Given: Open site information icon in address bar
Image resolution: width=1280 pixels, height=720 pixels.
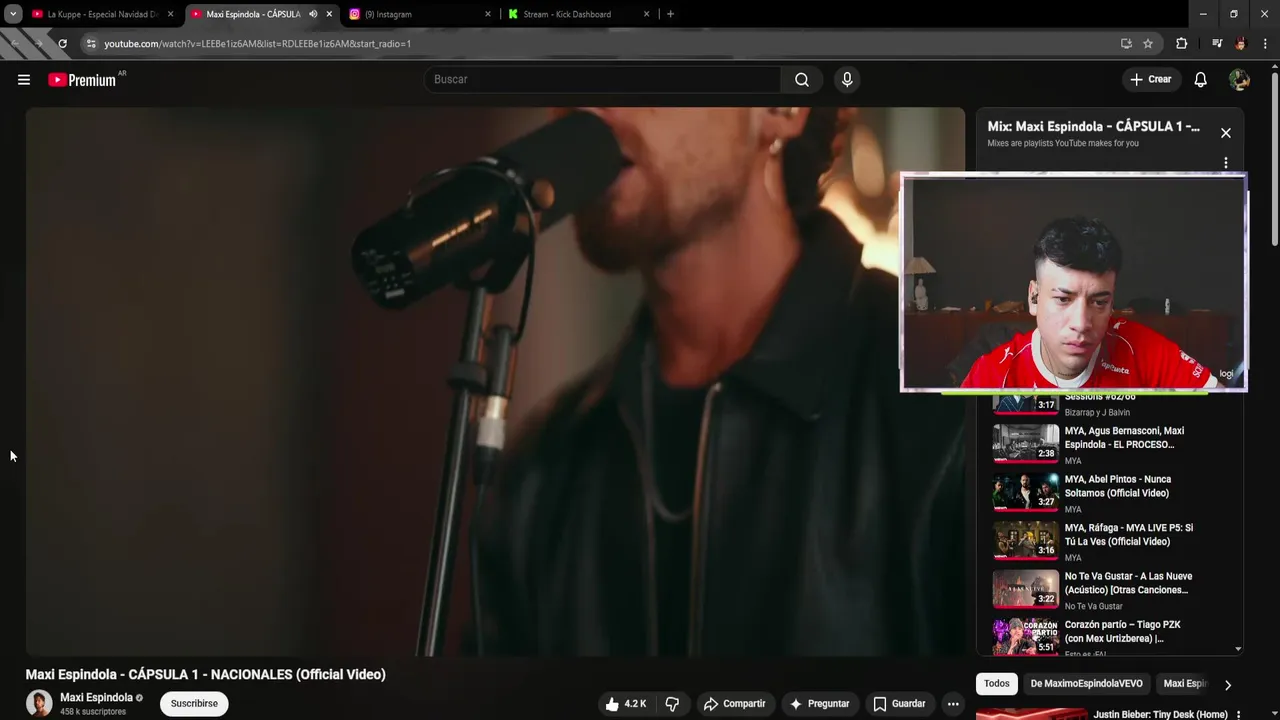Looking at the screenshot, I should coord(91,44).
